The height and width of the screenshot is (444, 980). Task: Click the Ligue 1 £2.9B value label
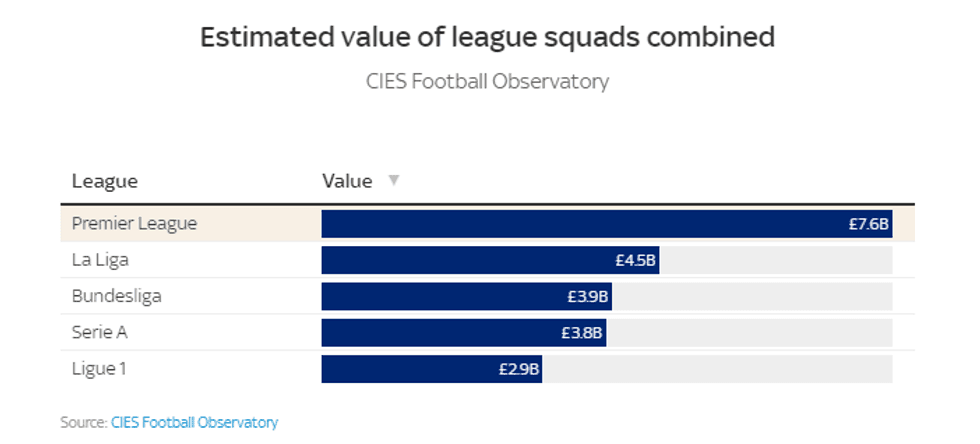[519, 369]
